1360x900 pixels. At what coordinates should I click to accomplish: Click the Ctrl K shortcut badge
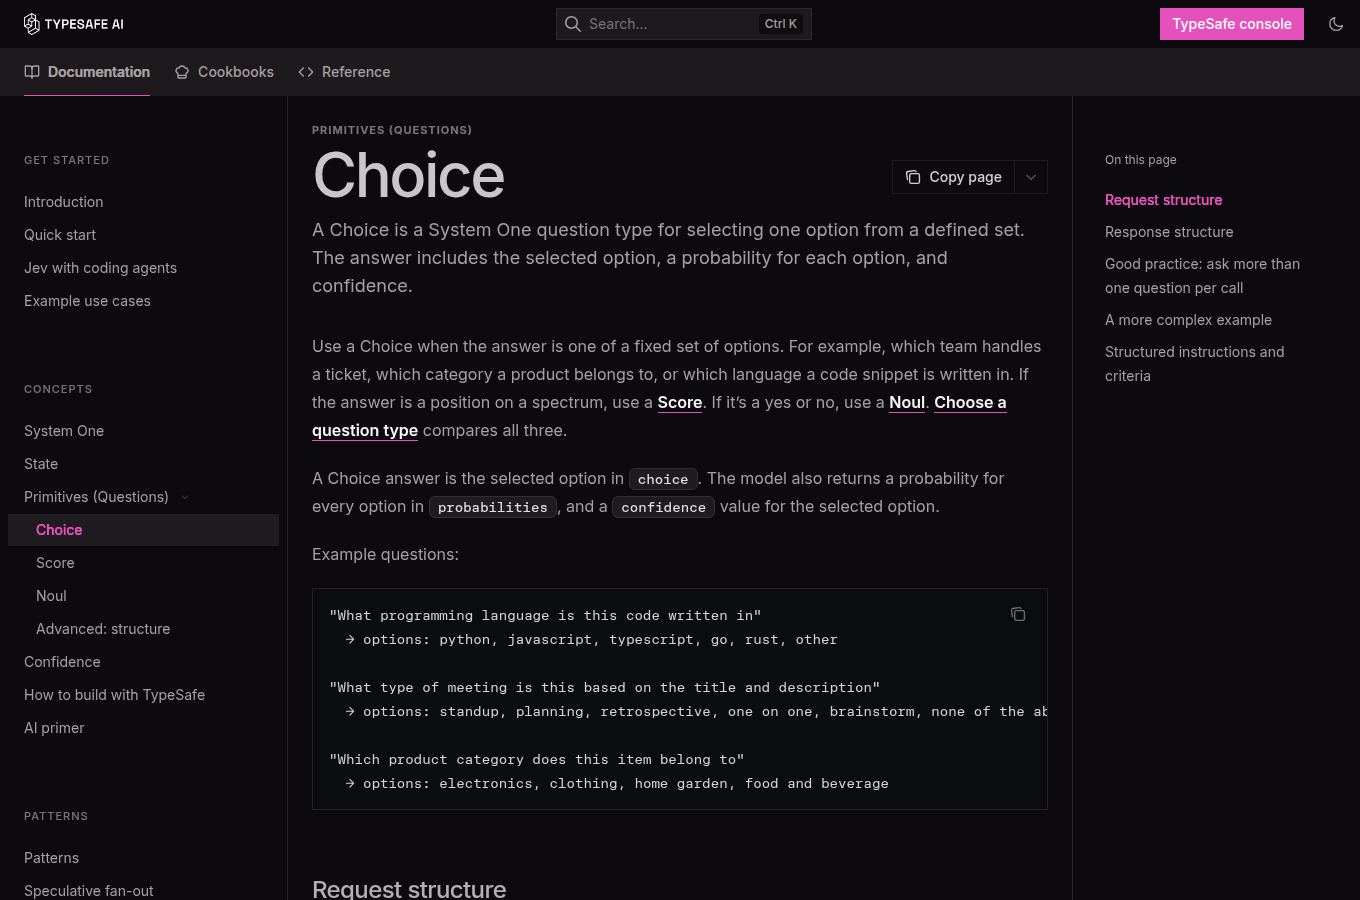[781, 24]
